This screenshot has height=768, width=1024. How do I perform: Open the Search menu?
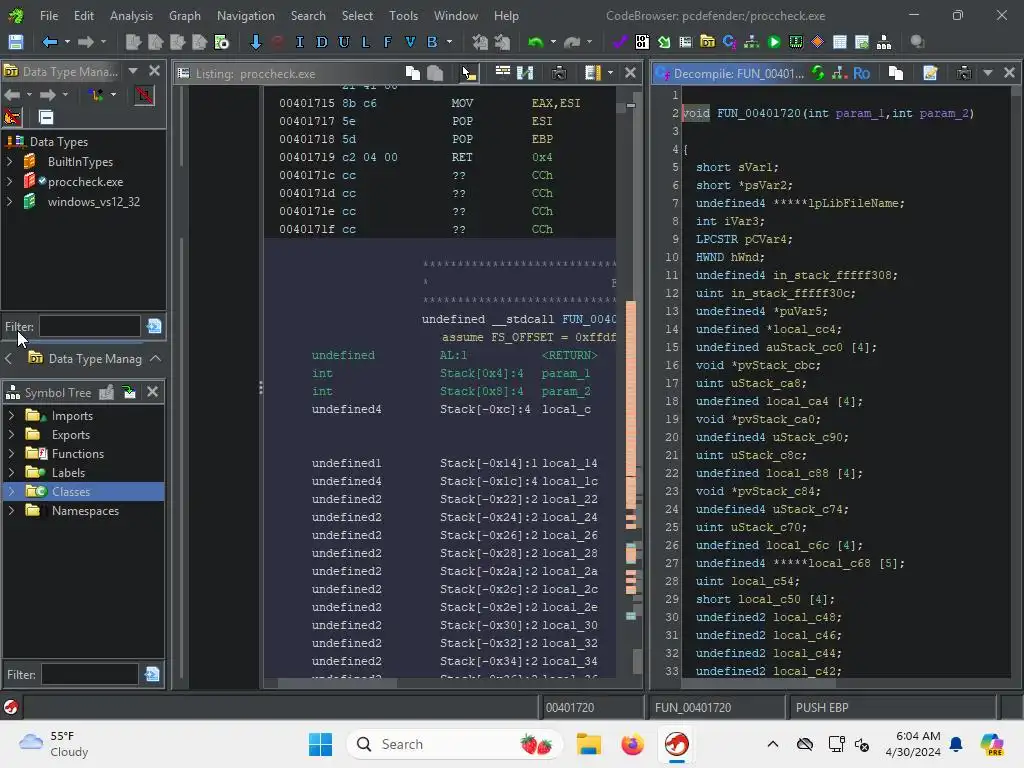tap(308, 16)
